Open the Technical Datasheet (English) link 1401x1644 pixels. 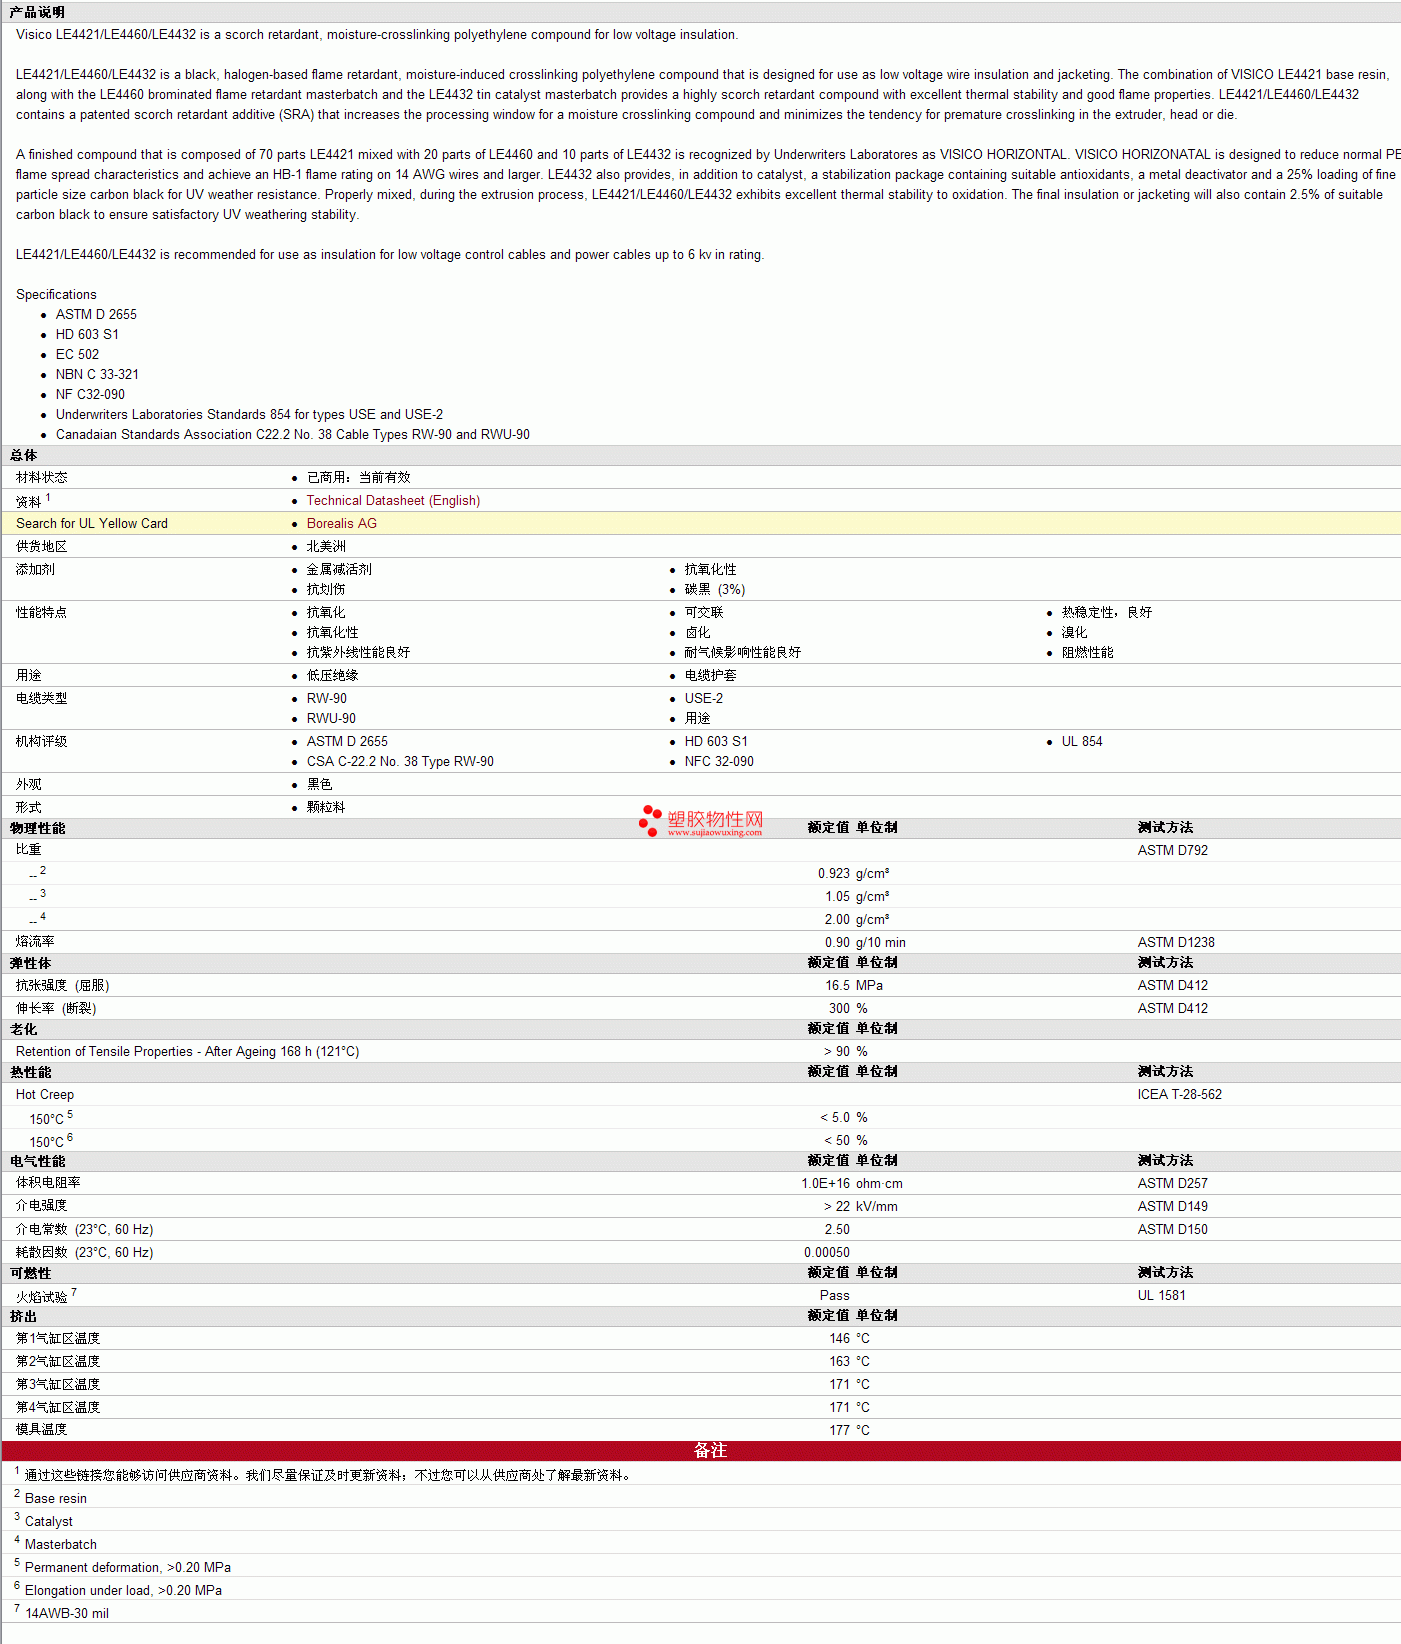pos(393,501)
